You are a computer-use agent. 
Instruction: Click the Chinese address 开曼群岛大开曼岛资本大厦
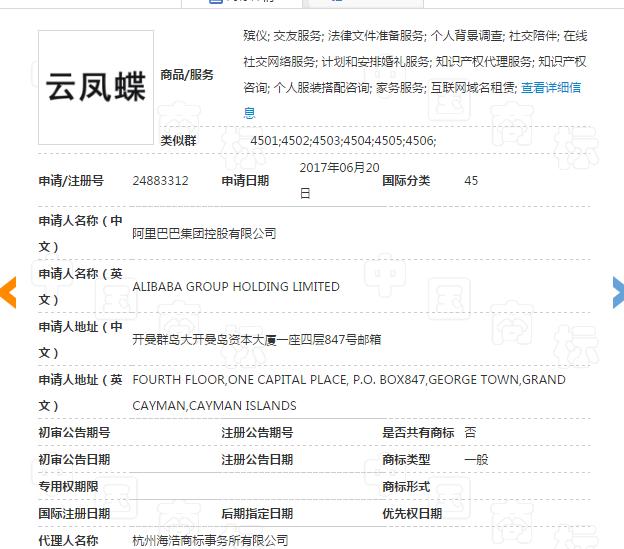pyautogui.click(x=256, y=340)
